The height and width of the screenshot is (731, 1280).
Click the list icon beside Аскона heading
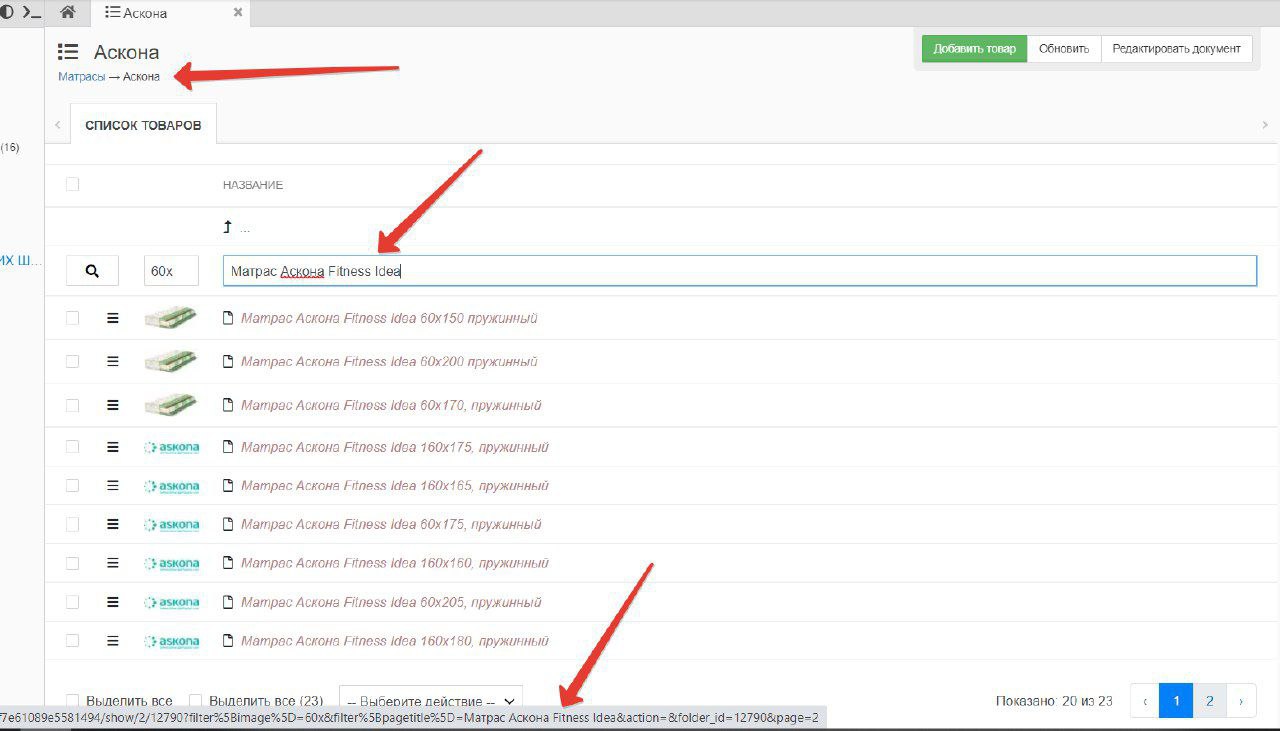tap(68, 52)
